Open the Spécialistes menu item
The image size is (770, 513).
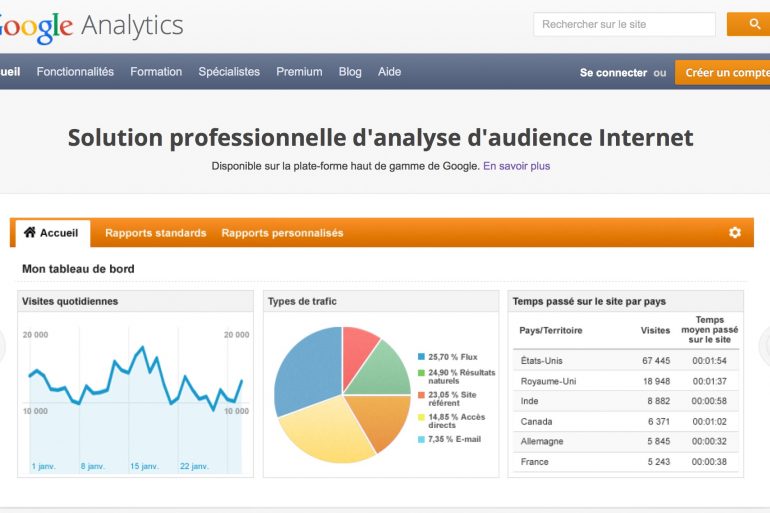pyautogui.click(x=229, y=72)
